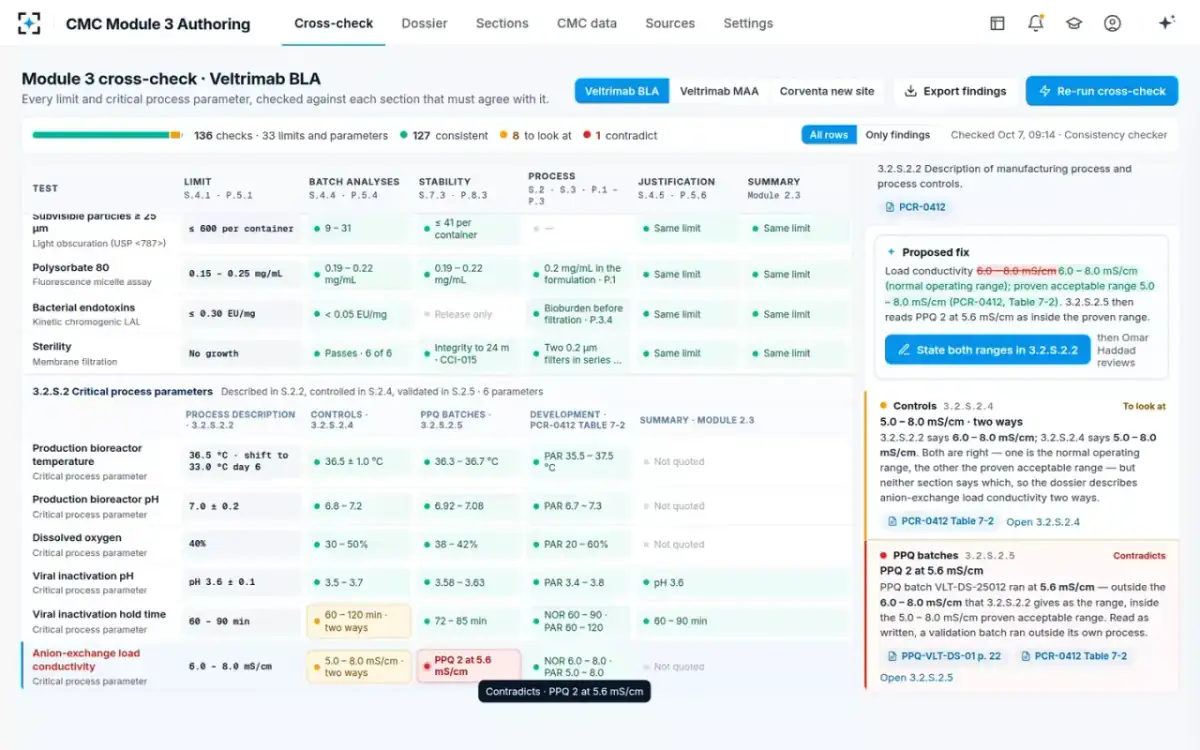This screenshot has height=750, width=1200.
Task: Open the notifications bell
Action: click(1035, 23)
